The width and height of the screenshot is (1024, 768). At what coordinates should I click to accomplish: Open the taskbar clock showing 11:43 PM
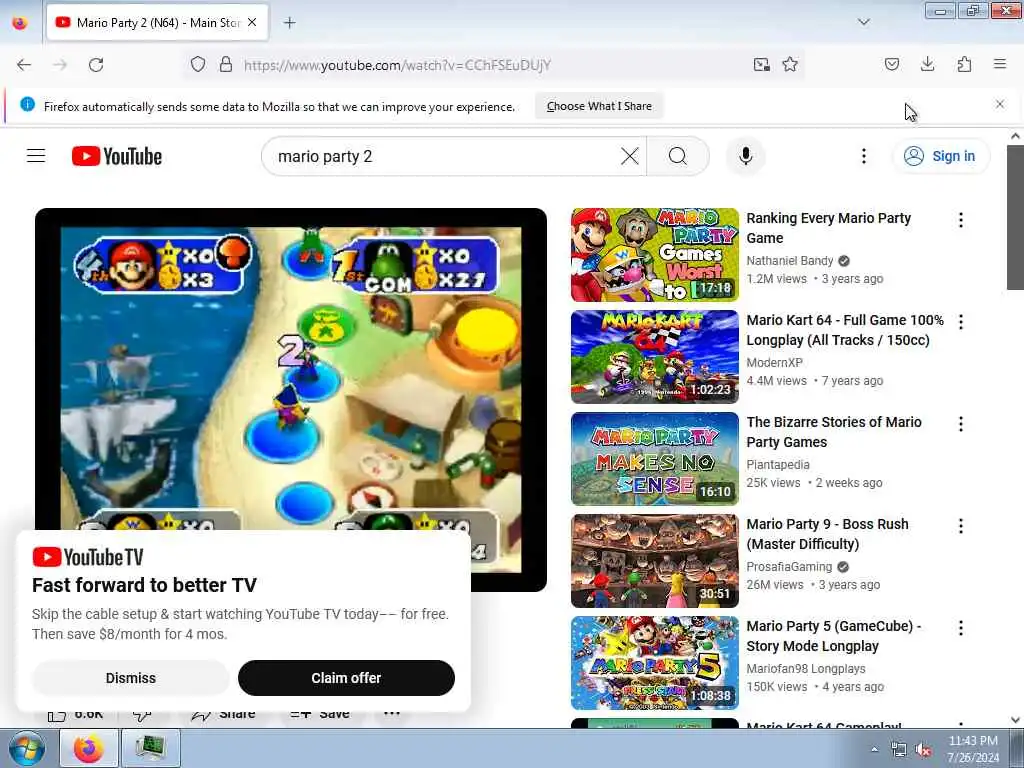[x=973, y=749]
